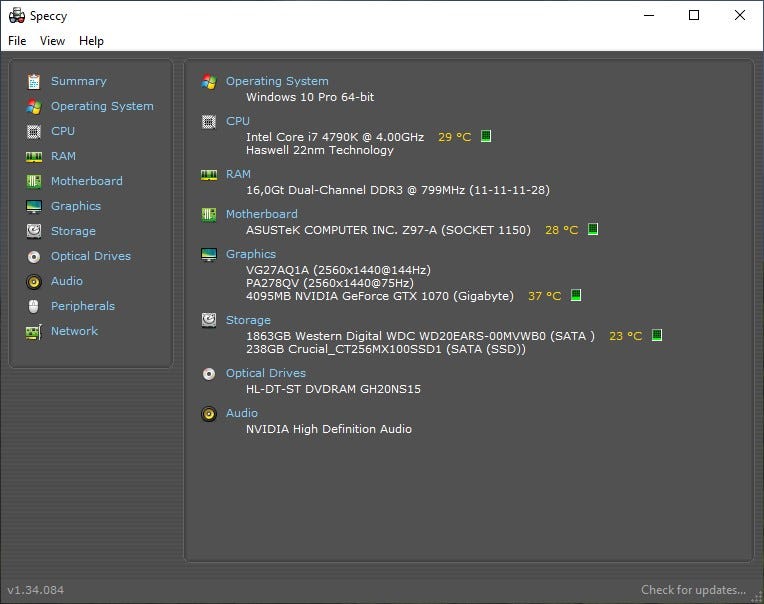The image size is (764, 604).
Task: Open Graphics section label in sidebar
Action: tap(76, 206)
